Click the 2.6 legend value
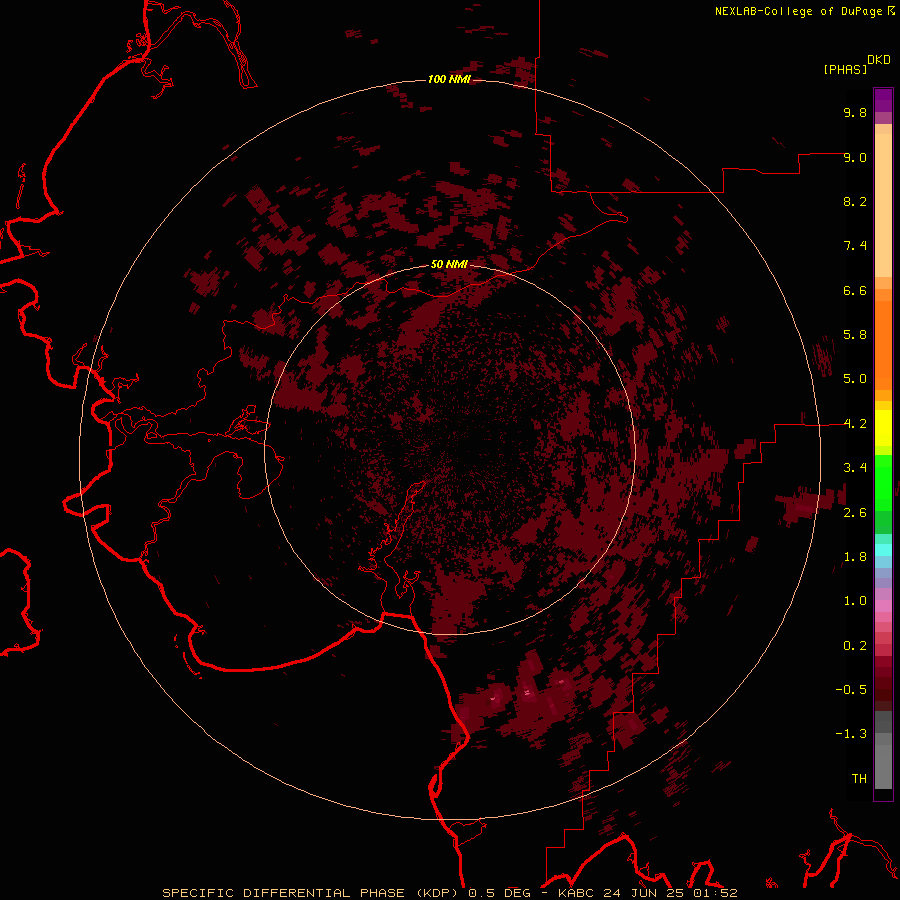 point(855,513)
